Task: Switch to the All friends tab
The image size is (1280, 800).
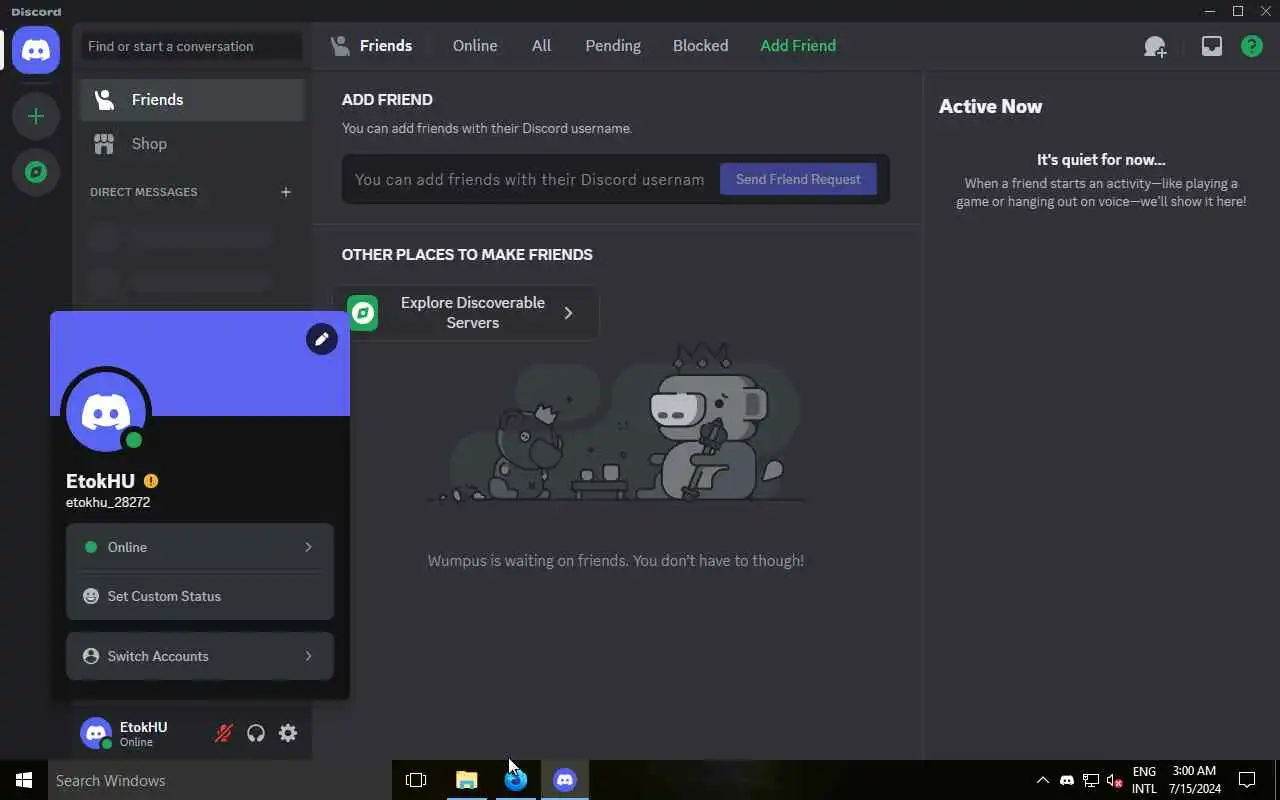Action: pyautogui.click(x=541, y=46)
